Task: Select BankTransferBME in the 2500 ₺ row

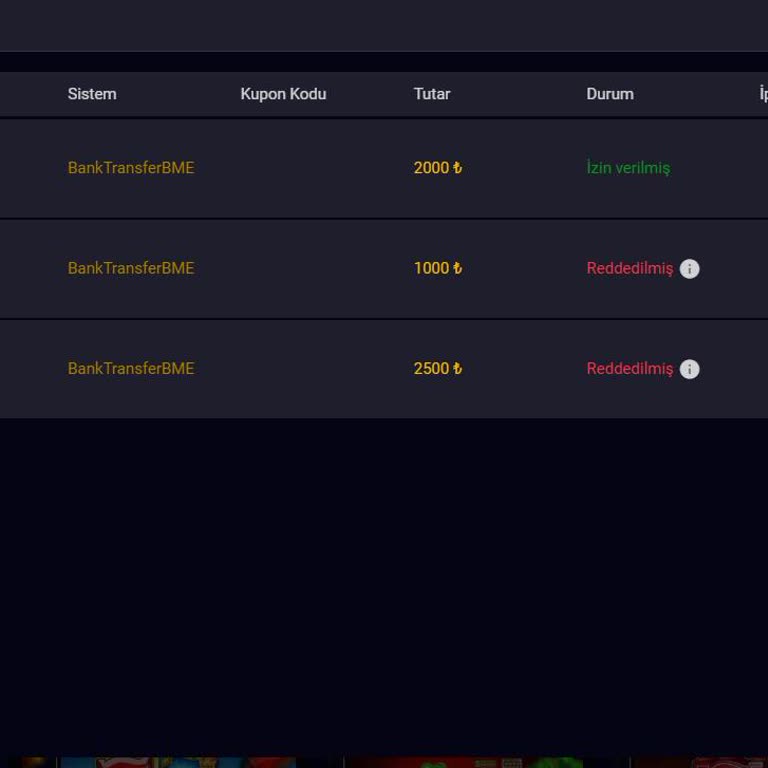Action: [131, 368]
